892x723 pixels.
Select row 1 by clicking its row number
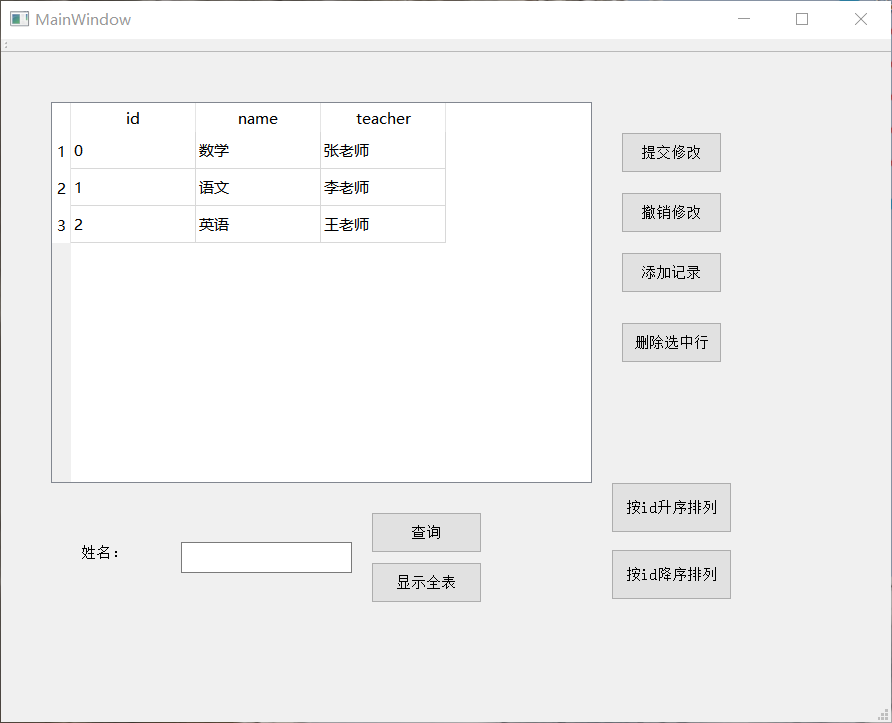coord(61,151)
